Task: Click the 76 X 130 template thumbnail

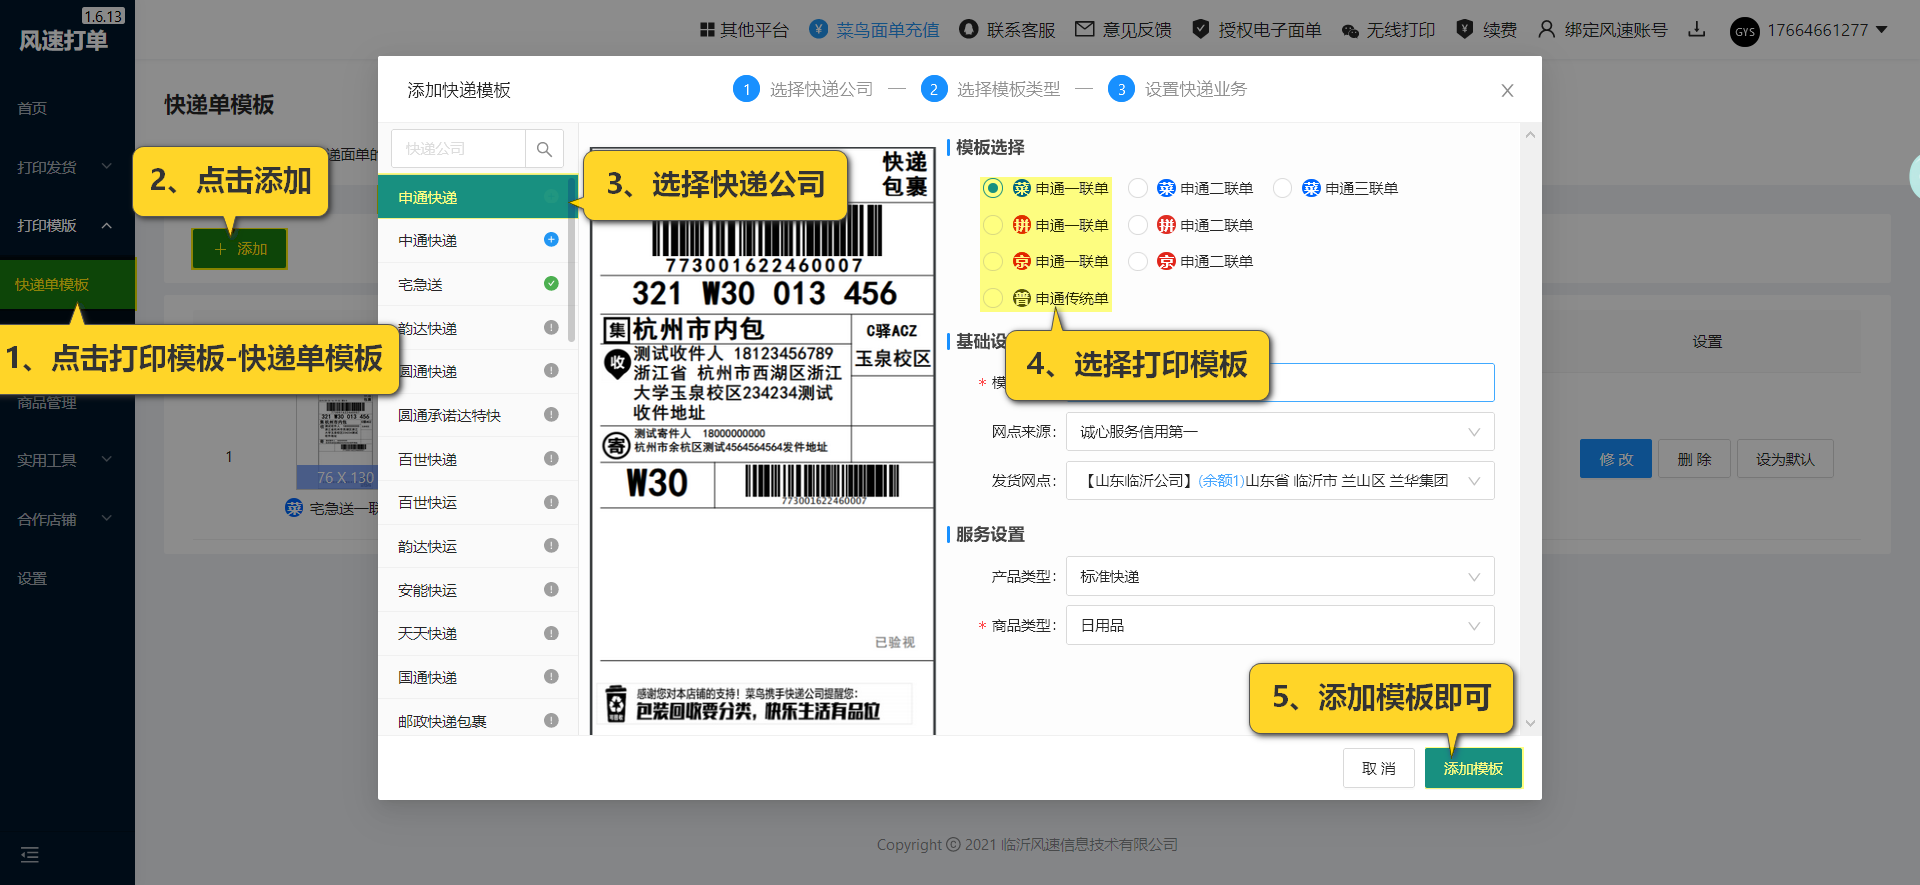Action: point(337,441)
